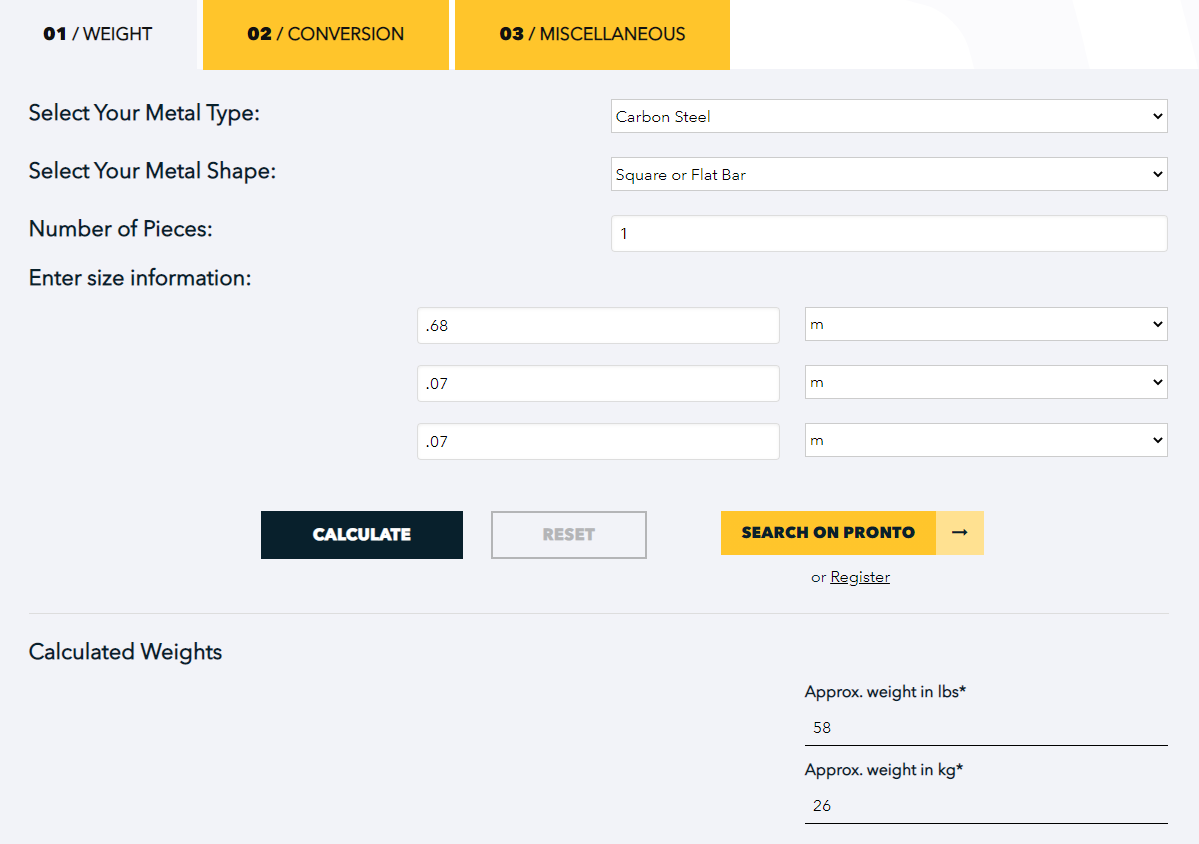The image size is (1199, 844).
Task: Follow the Register link
Action: point(859,577)
